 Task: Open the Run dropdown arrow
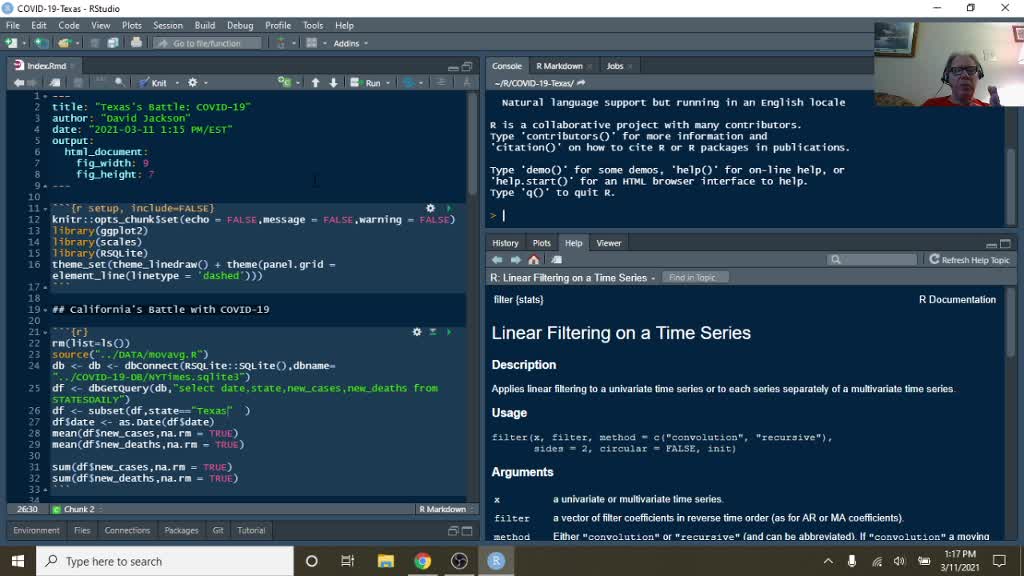(388, 83)
